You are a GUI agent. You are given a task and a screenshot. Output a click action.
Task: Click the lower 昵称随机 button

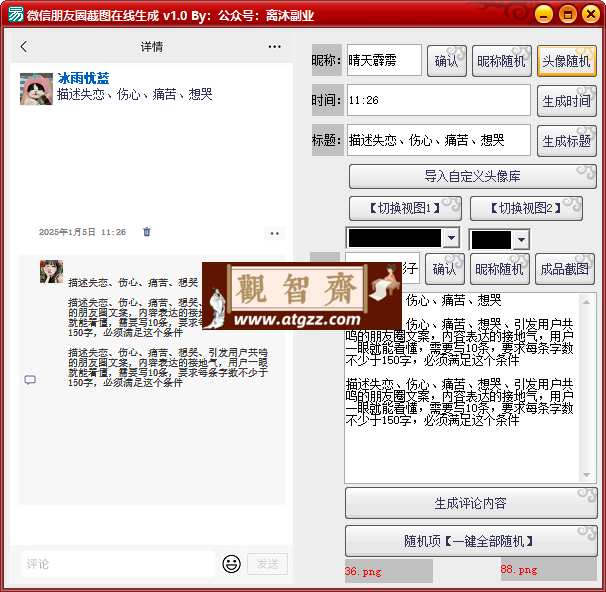[500, 269]
